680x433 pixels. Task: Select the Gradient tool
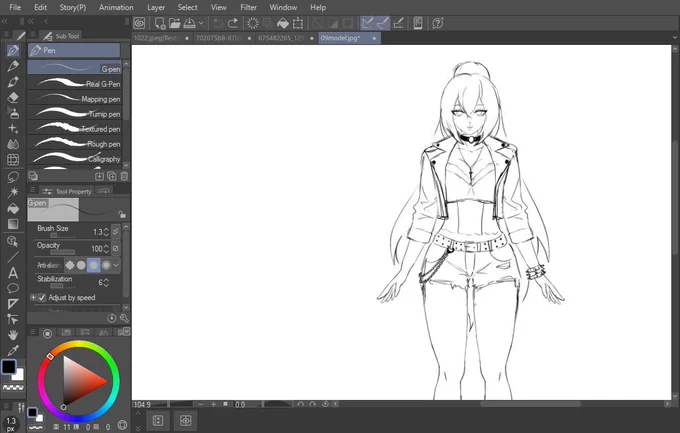coord(13,224)
